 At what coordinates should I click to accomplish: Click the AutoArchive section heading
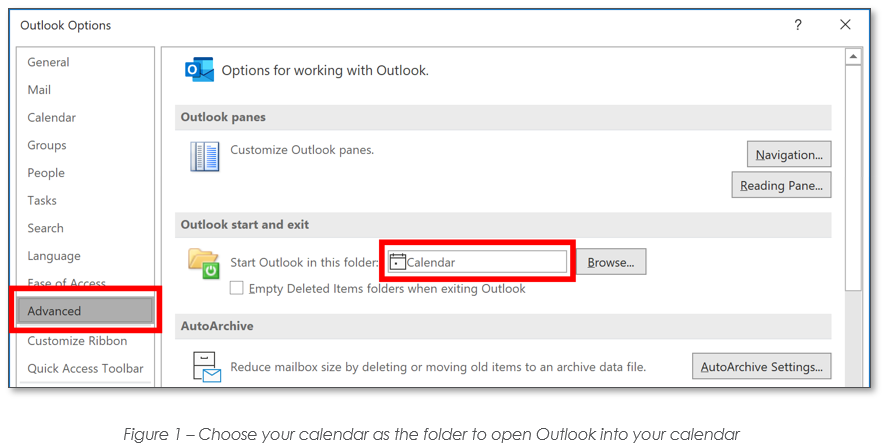tap(216, 326)
